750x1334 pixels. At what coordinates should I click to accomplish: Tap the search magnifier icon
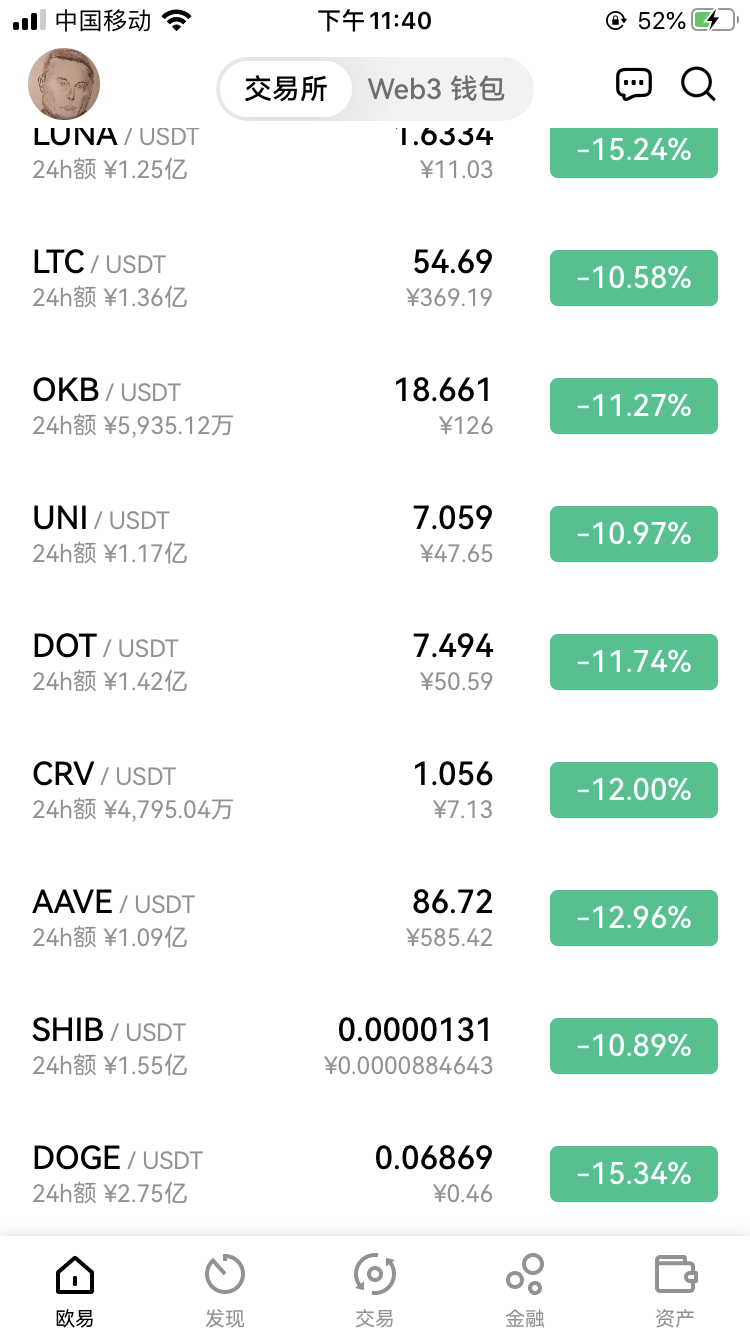[699, 85]
